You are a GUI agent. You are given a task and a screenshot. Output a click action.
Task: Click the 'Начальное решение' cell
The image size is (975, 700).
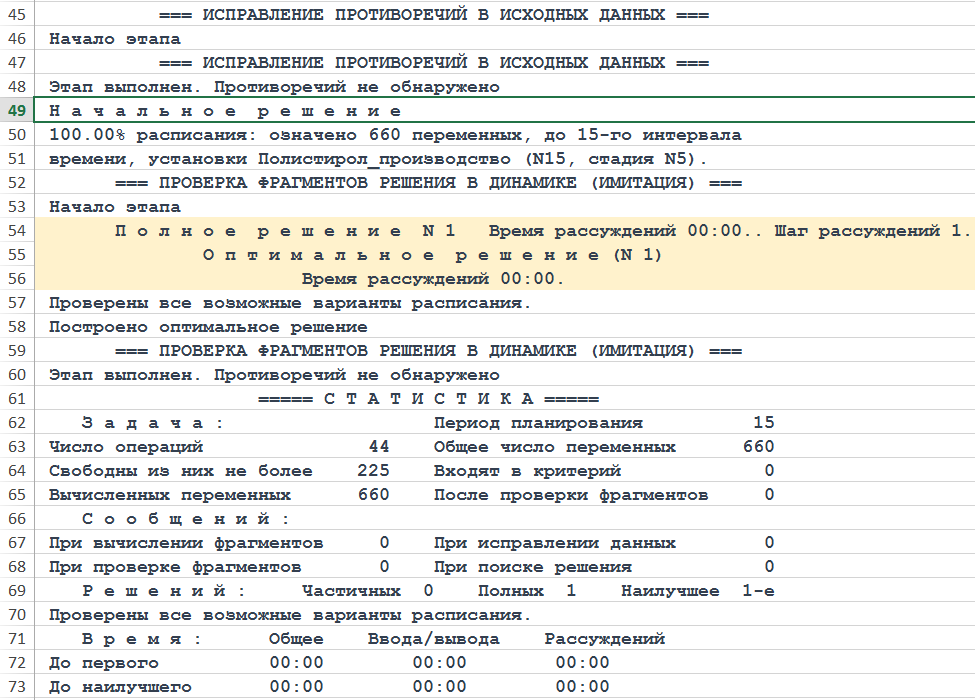225,111
